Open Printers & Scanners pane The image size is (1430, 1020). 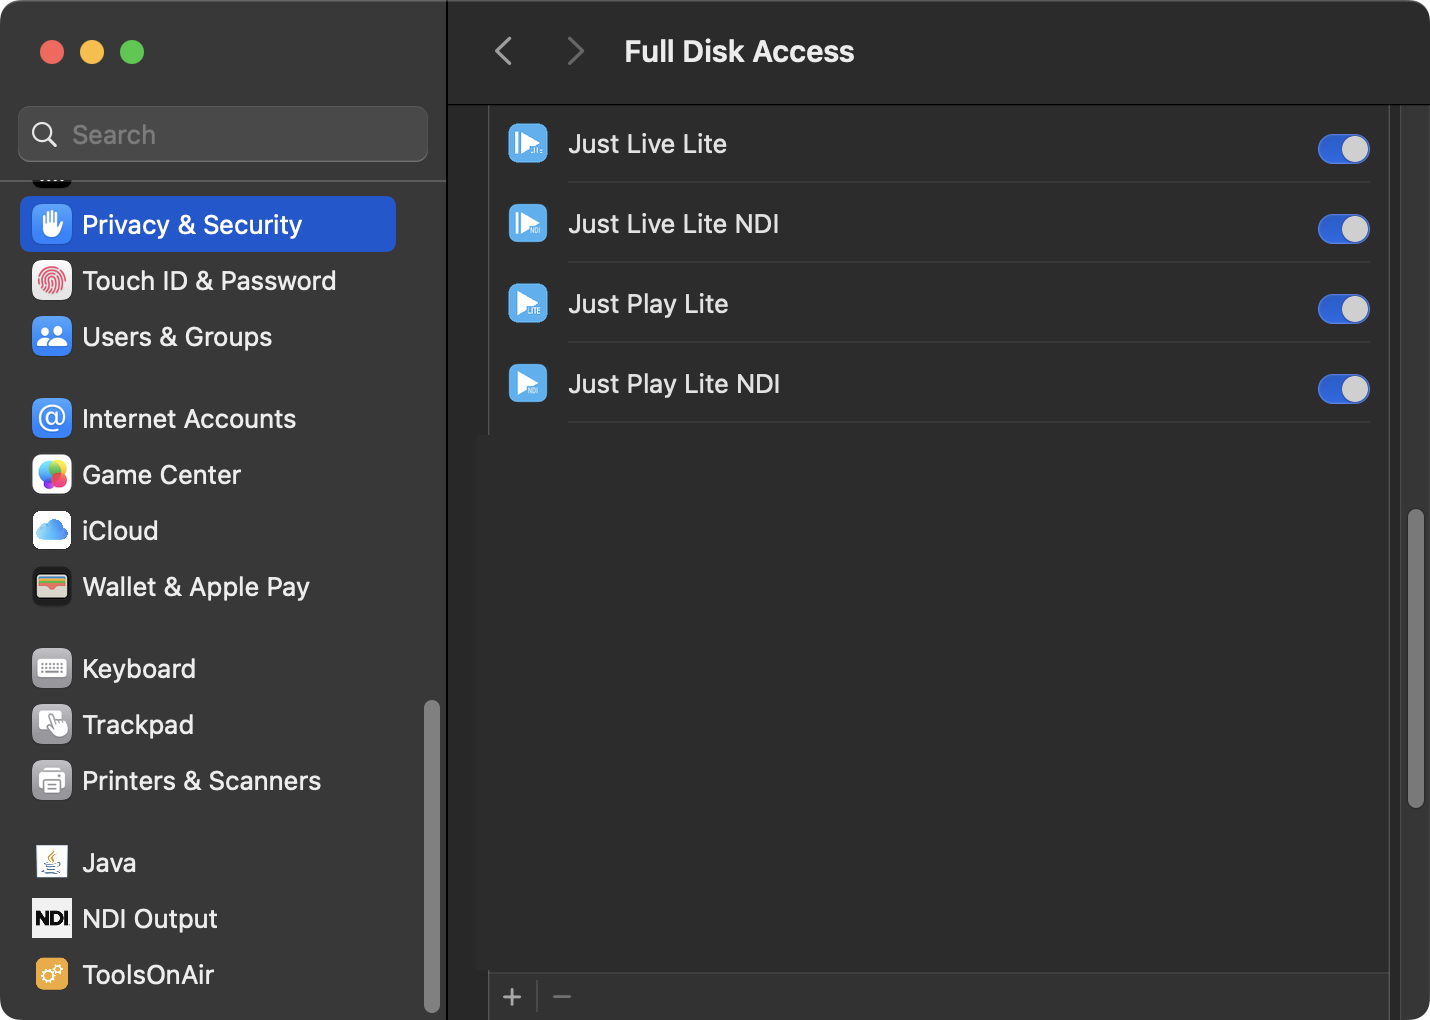208,780
